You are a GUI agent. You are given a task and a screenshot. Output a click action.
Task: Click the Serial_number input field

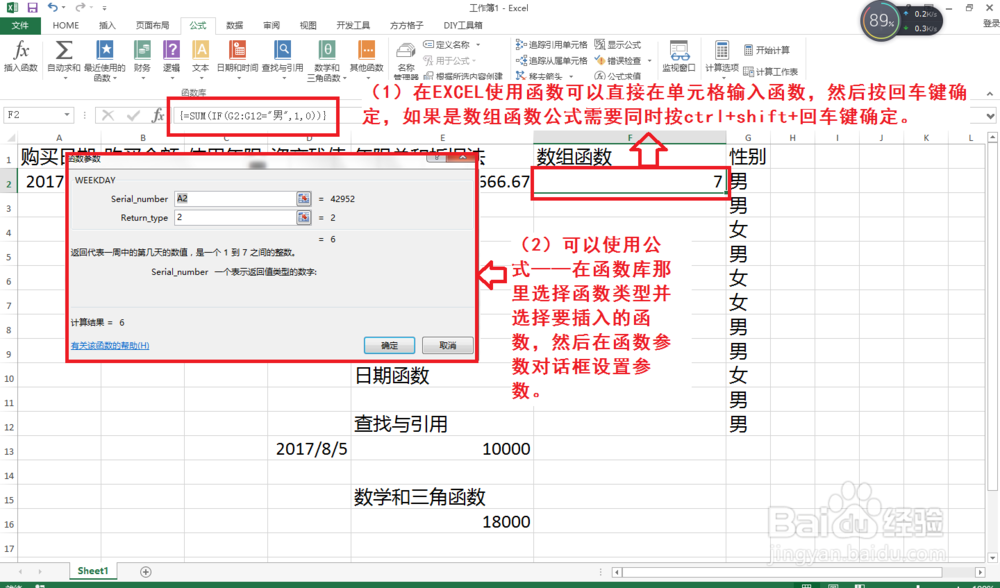tap(235, 198)
